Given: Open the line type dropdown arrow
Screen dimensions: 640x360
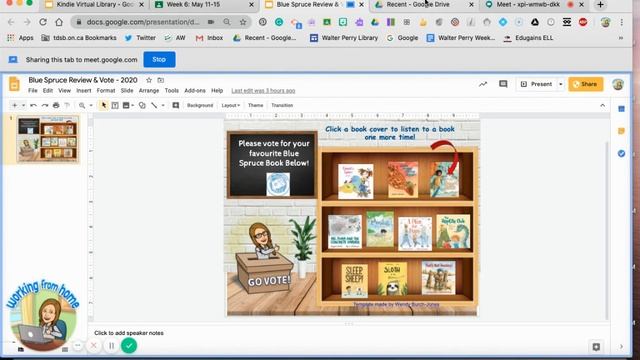Looking at the screenshot, I should (x=163, y=105).
